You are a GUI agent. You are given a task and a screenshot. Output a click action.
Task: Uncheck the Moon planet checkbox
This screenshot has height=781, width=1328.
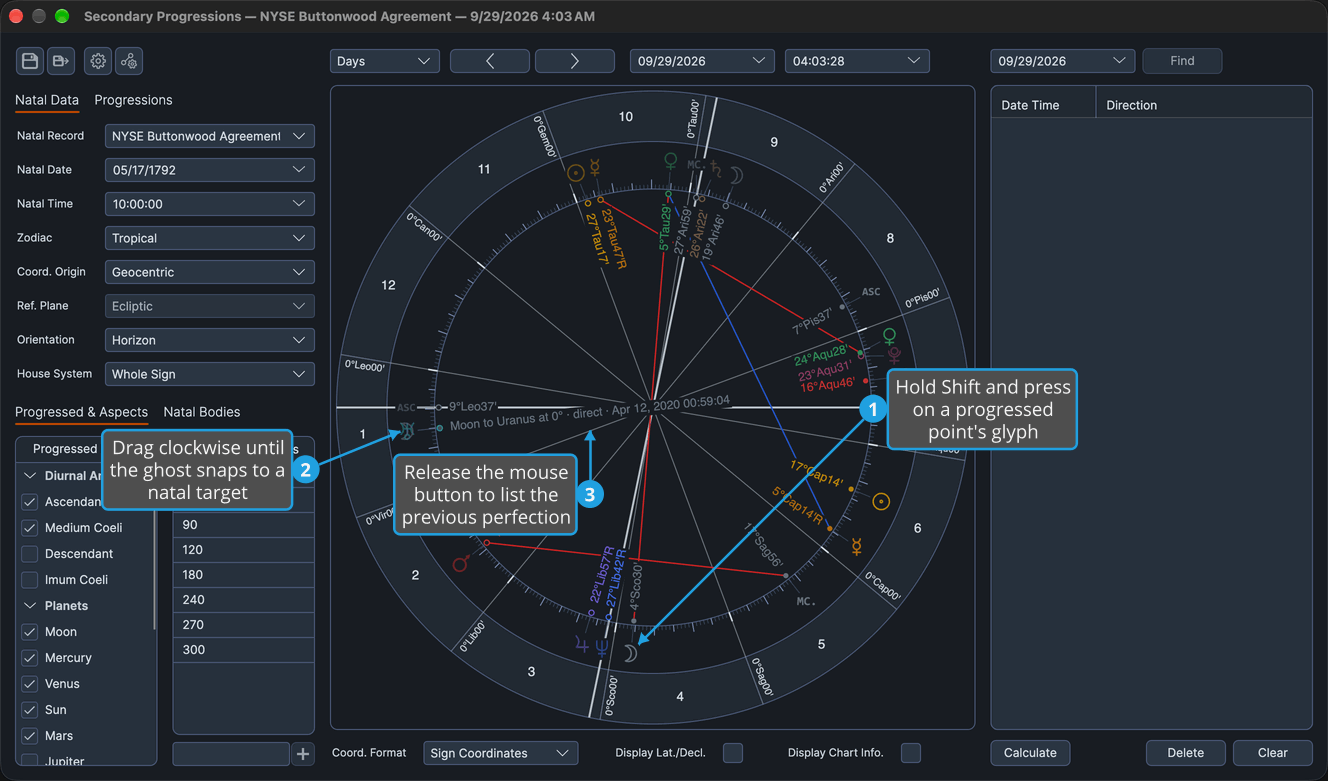pyautogui.click(x=30, y=632)
